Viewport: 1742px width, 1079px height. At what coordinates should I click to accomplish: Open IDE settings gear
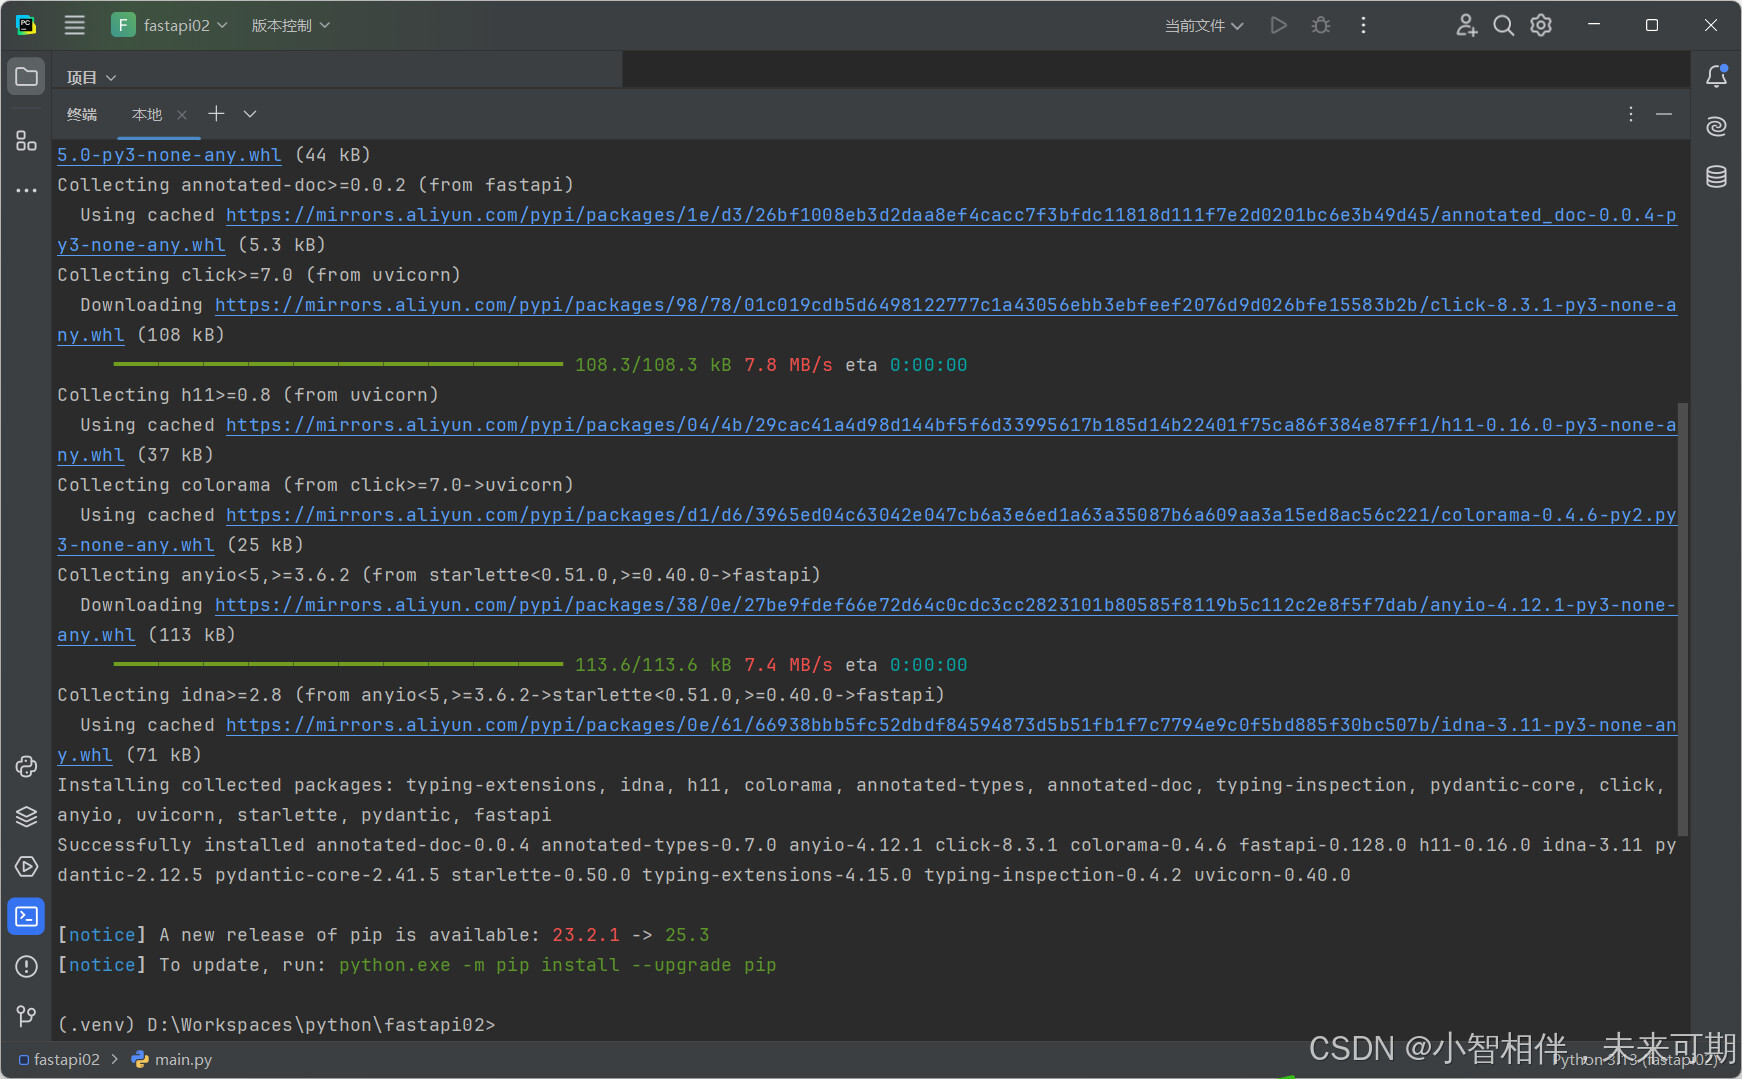1541,25
